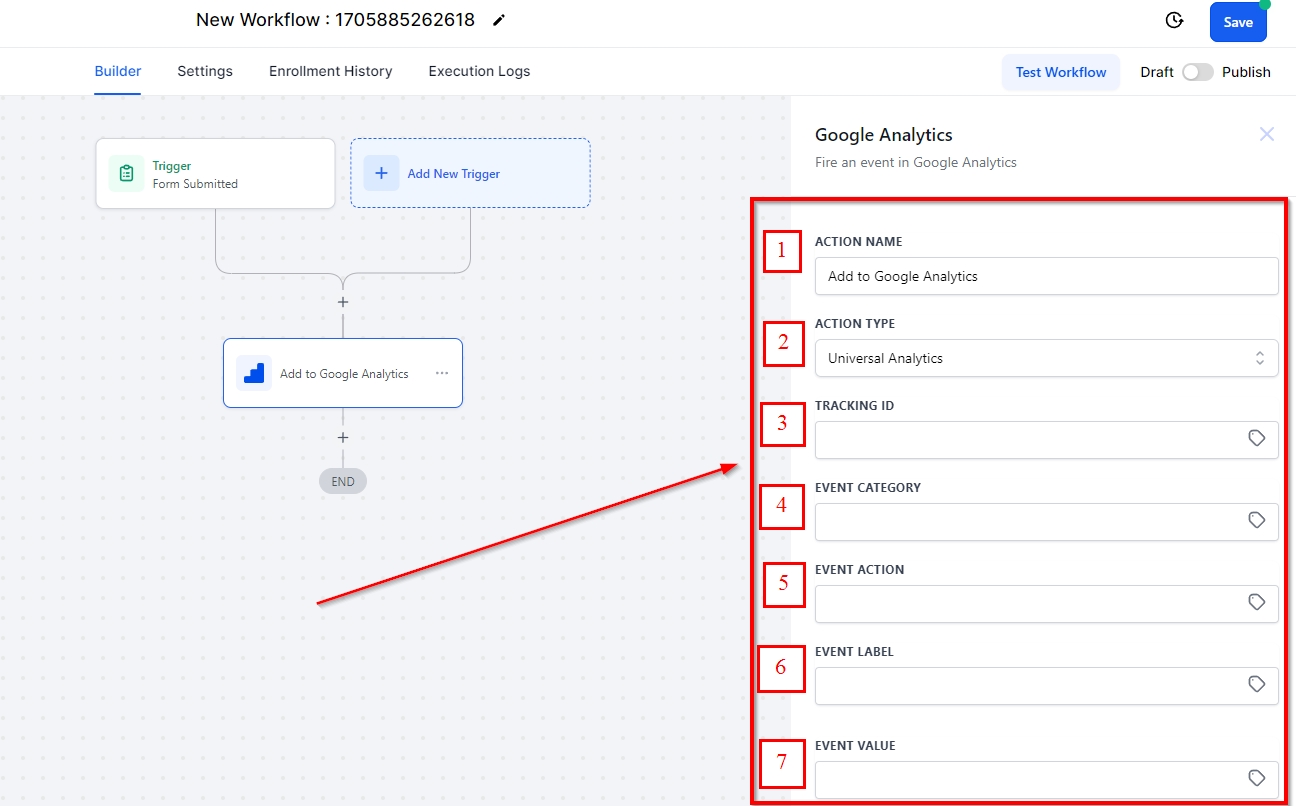Toggle the Draft/Publish switch
Image resolution: width=1296 pixels, height=806 pixels.
[x=1197, y=72]
